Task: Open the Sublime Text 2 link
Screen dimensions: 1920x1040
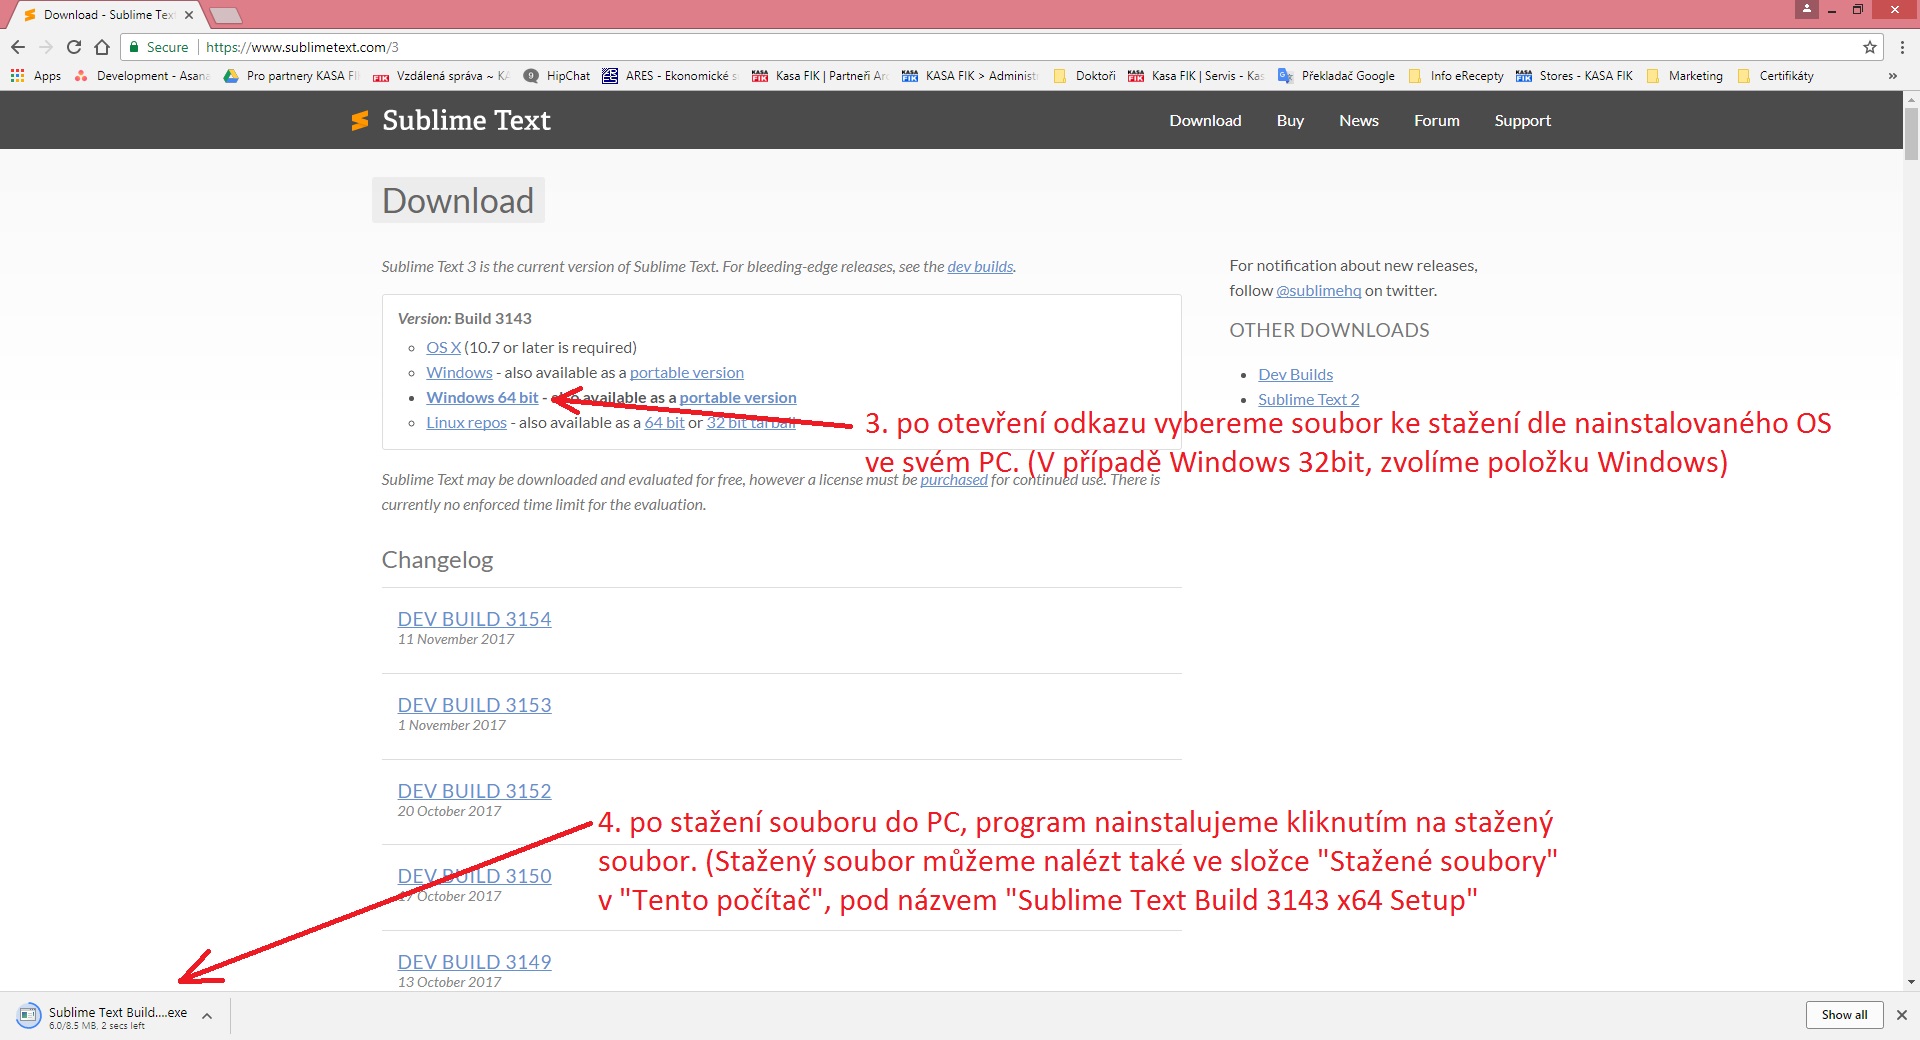Action: (x=1308, y=400)
